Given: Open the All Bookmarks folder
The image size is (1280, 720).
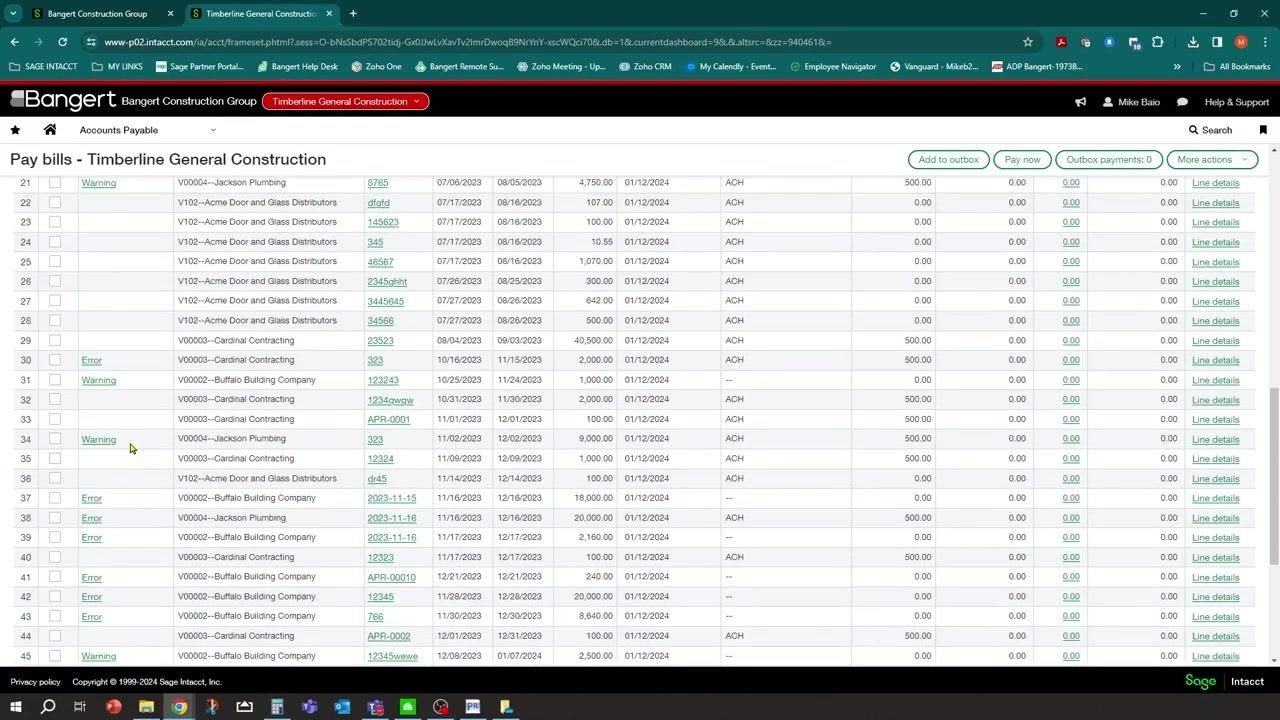Looking at the screenshot, I should pos(1237,67).
